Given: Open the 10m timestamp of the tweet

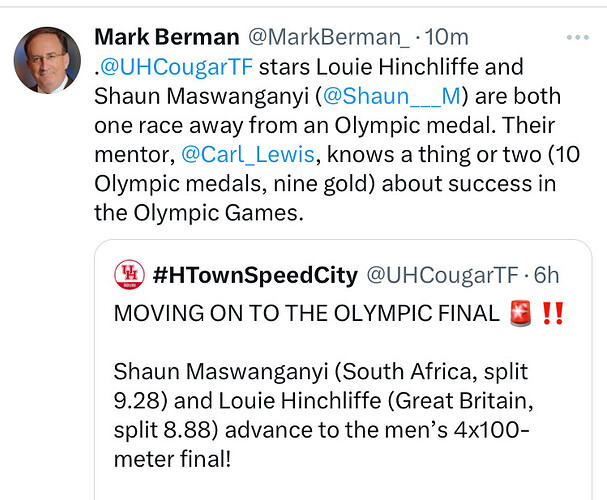Looking at the screenshot, I should (x=447, y=37).
